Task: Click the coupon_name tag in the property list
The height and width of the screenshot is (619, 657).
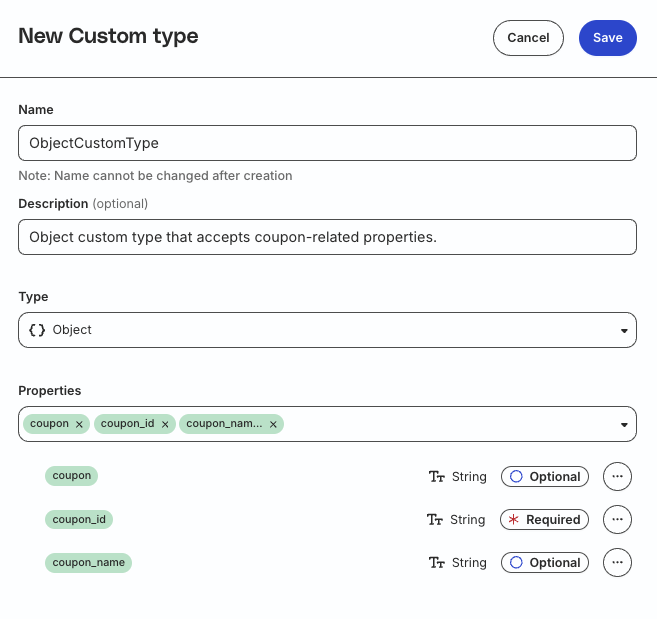Action: tap(88, 562)
